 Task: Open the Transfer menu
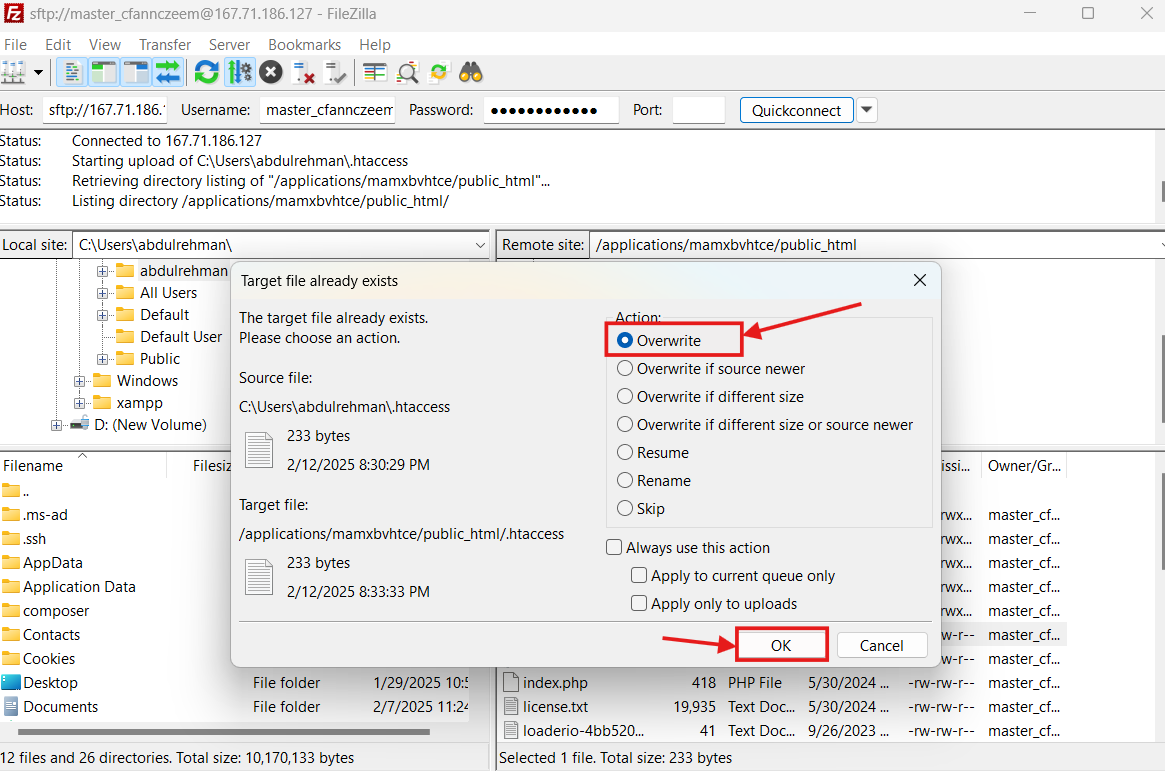coord(165,45)
